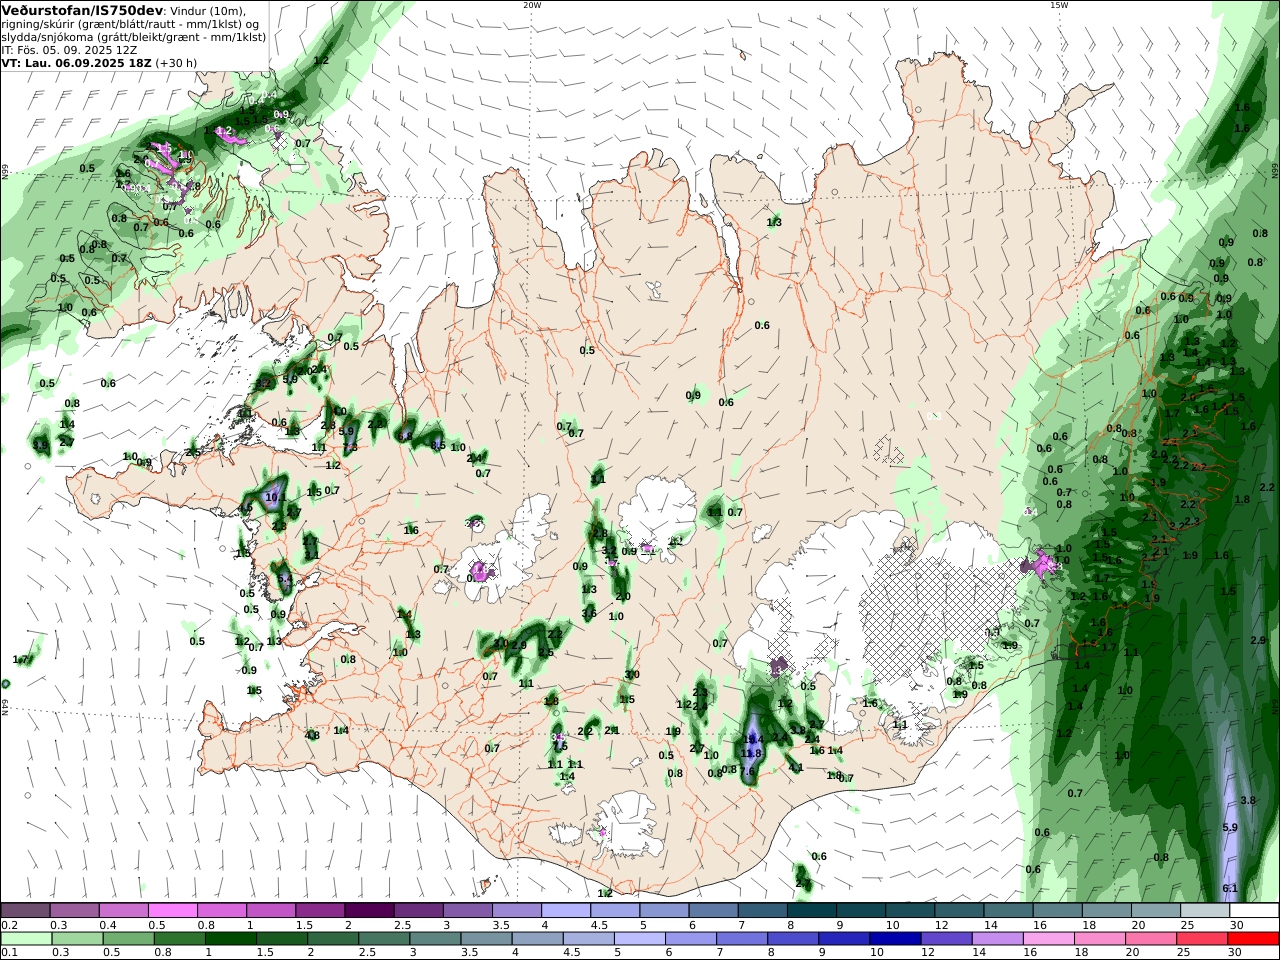Viewport: 1280px width, 960px height.
Task: Select the pale green 0.1 swatch in the lower legend row
Action: point(25,939)
